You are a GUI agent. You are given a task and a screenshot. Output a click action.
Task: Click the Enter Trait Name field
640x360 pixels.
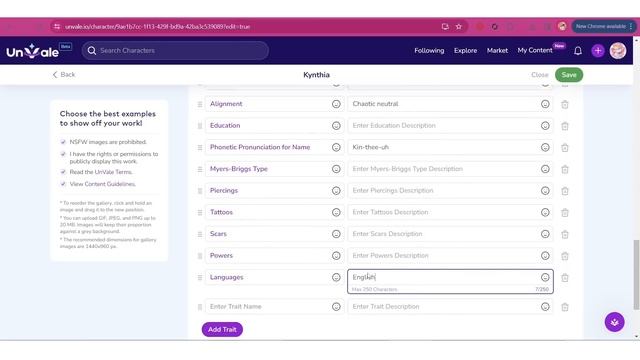click(x=274, y=307)
